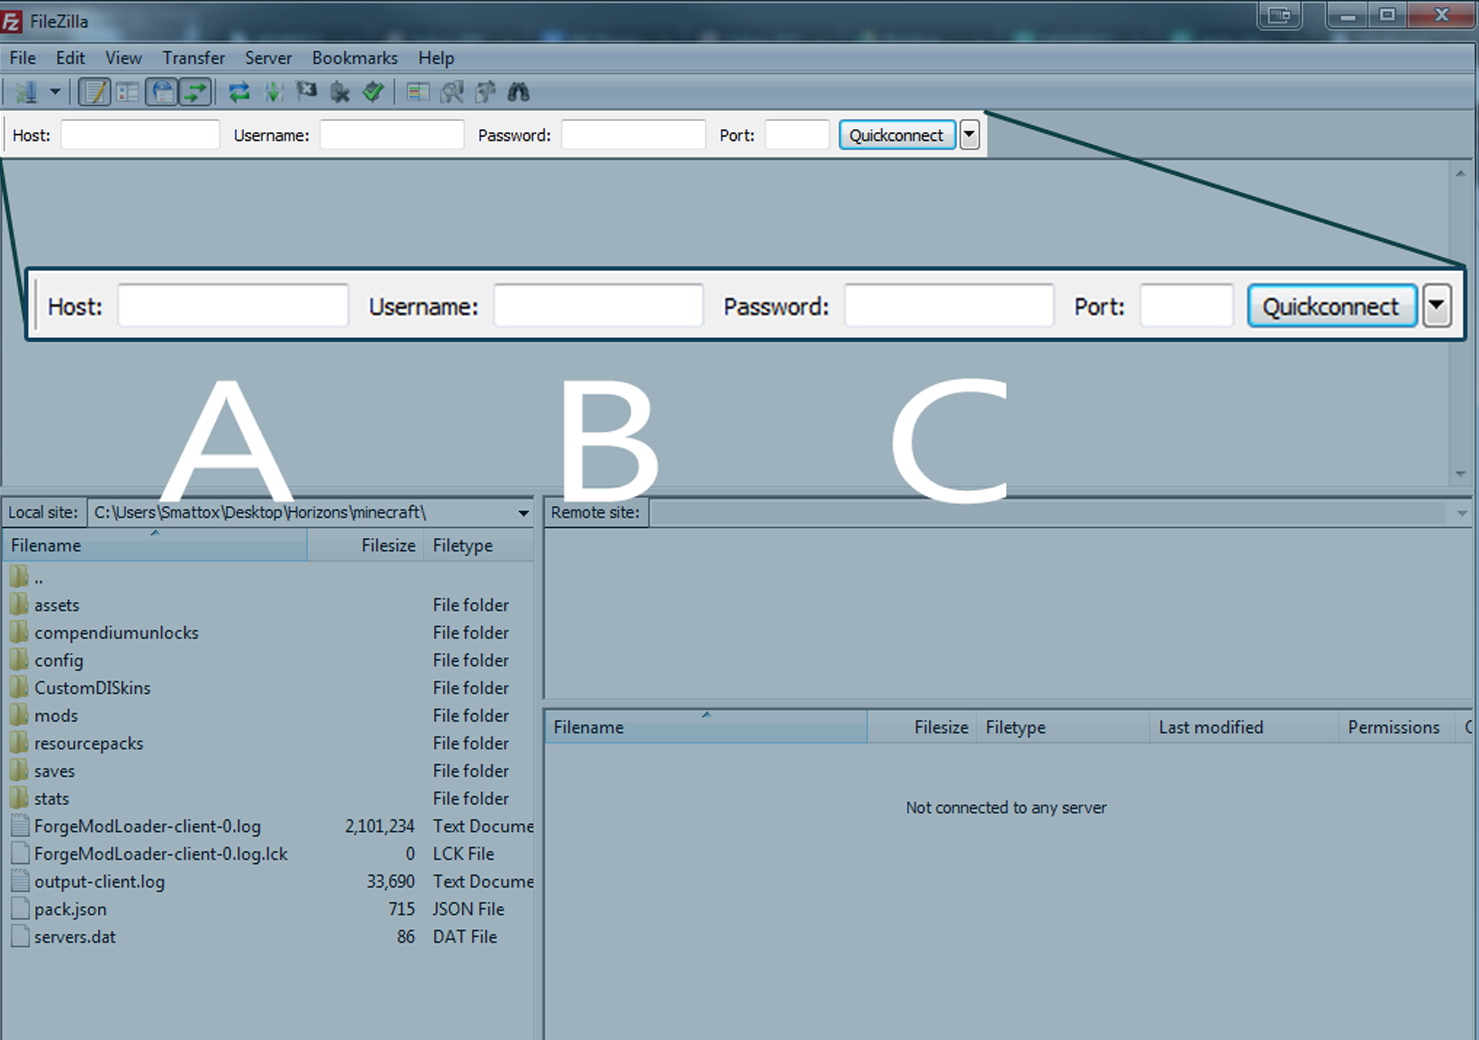Select the compendiumunlocks folder icon
This screenshot has height=1040, width=1479.
(19, 632)
